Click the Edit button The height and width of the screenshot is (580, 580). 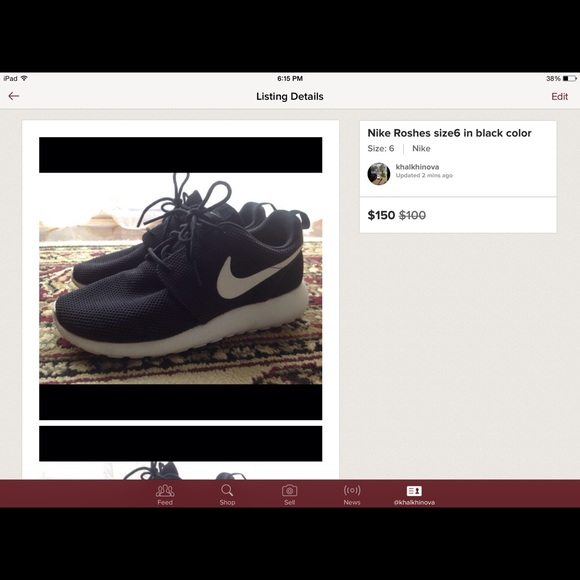point(559,97)
